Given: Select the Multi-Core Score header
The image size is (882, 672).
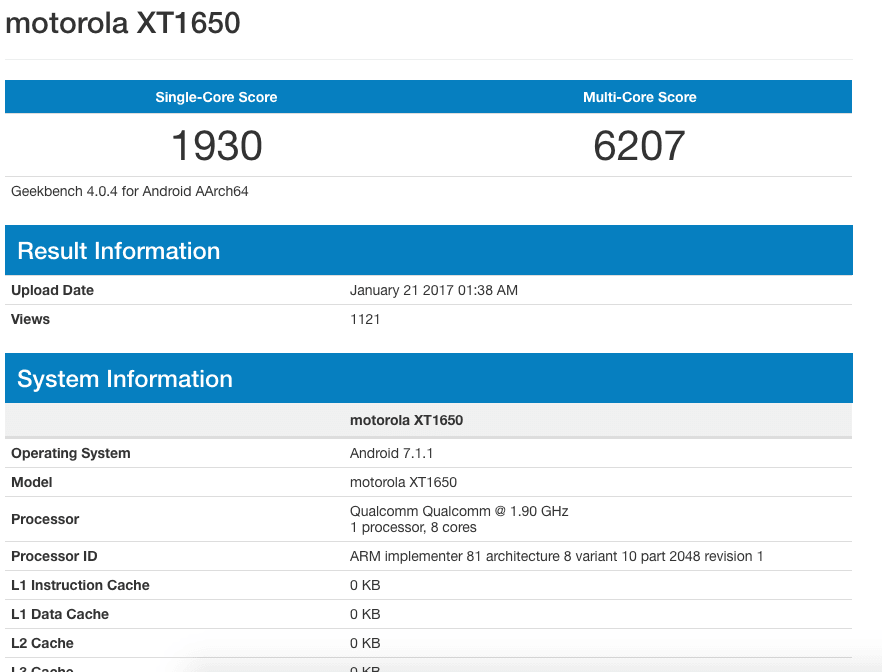Looking at the screenshot, I should [x=640, y=97].
